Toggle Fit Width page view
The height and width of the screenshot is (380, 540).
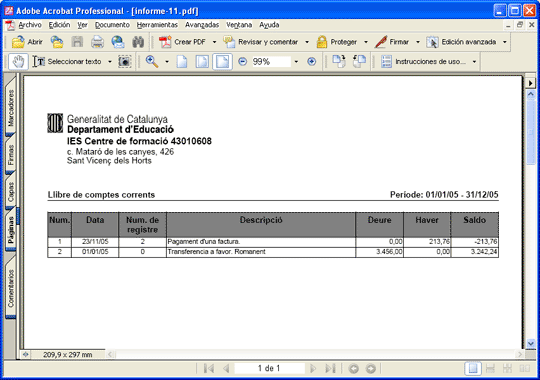[222, 62]
